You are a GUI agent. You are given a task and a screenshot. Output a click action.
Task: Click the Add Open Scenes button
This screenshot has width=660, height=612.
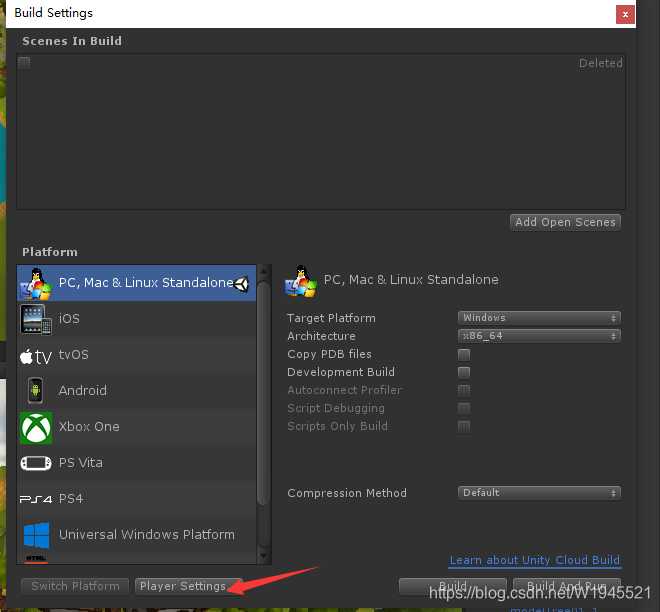[565, 222]
